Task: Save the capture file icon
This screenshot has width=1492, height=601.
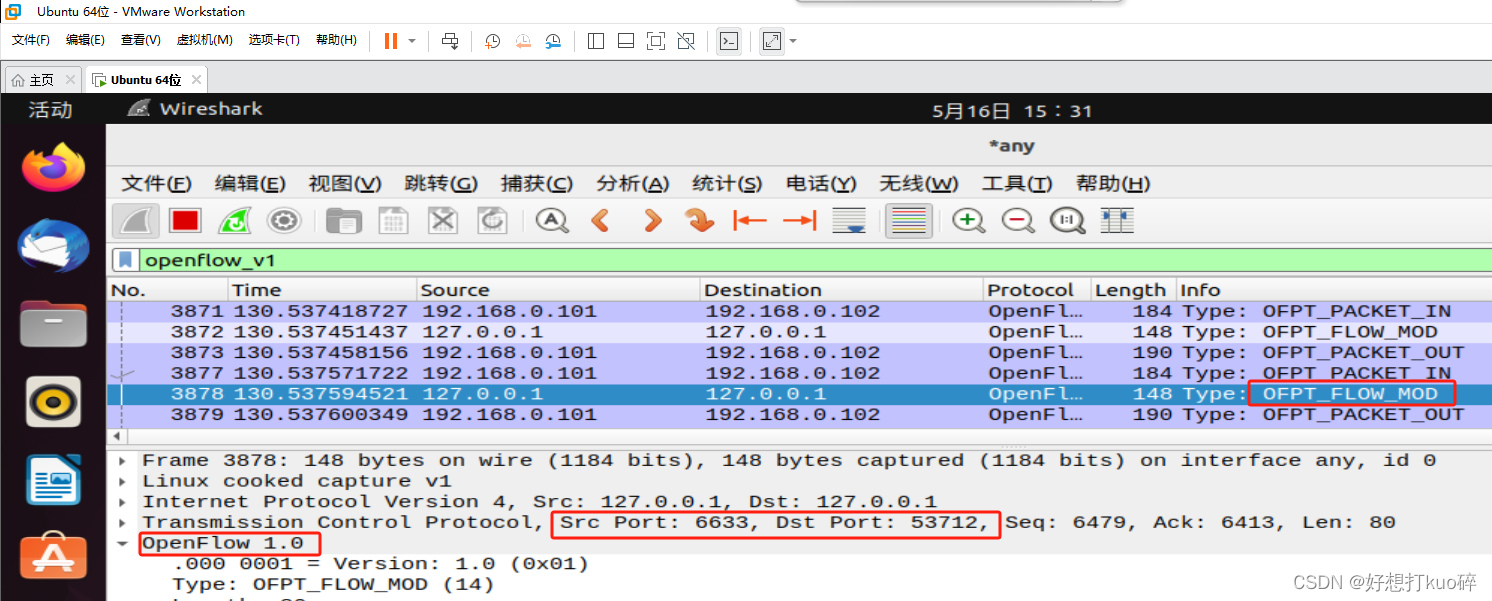Action: tap(393, 220)
